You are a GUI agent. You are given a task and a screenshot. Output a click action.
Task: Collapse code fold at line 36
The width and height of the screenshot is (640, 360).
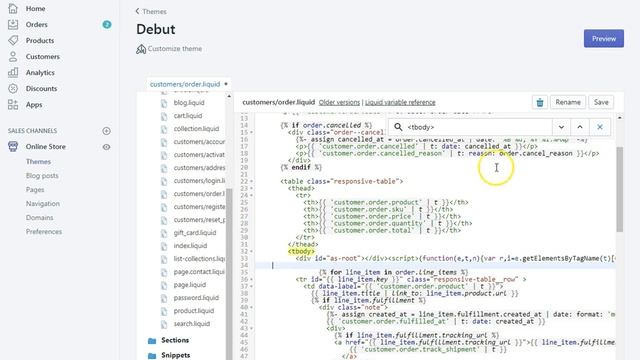(251, 279)
